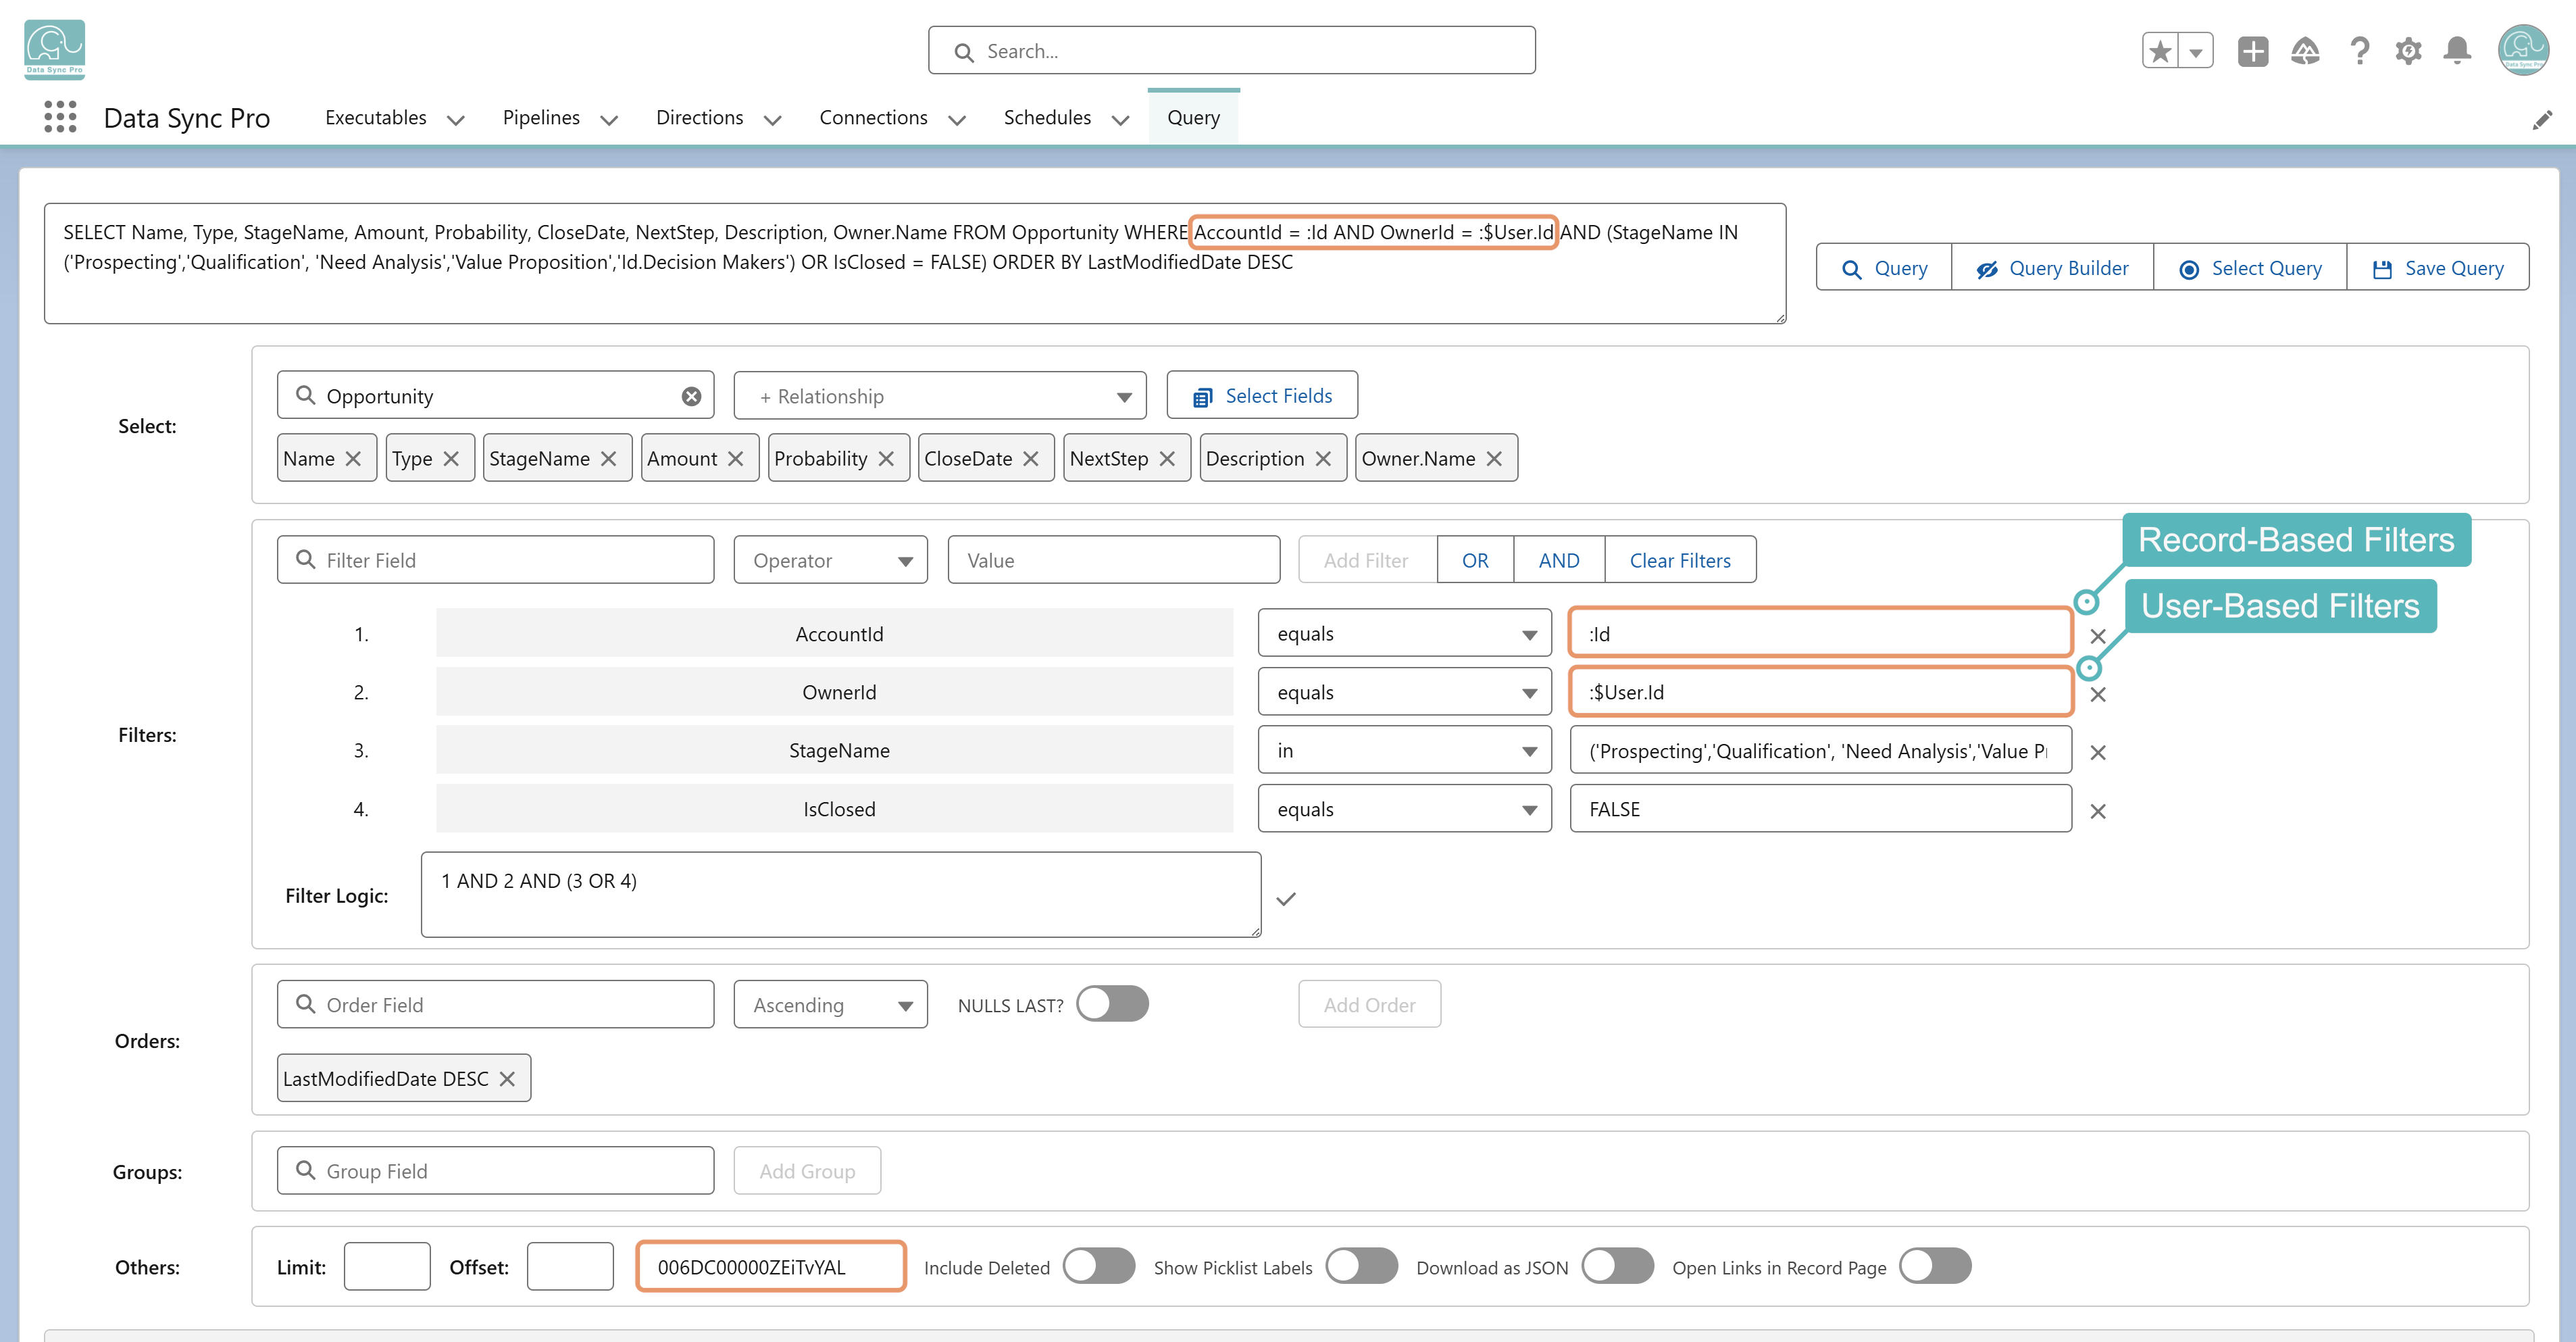
Task: Toggle the NULLS LAST switch
Action: [1112, 1004]
